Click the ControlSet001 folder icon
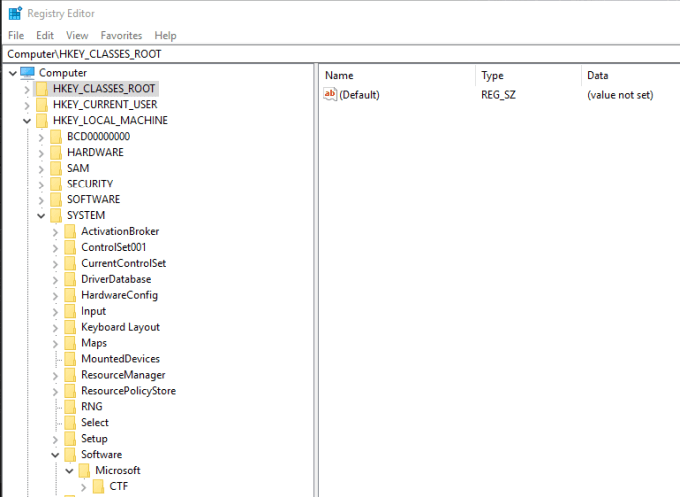The image size is (680, 497). 70,248
